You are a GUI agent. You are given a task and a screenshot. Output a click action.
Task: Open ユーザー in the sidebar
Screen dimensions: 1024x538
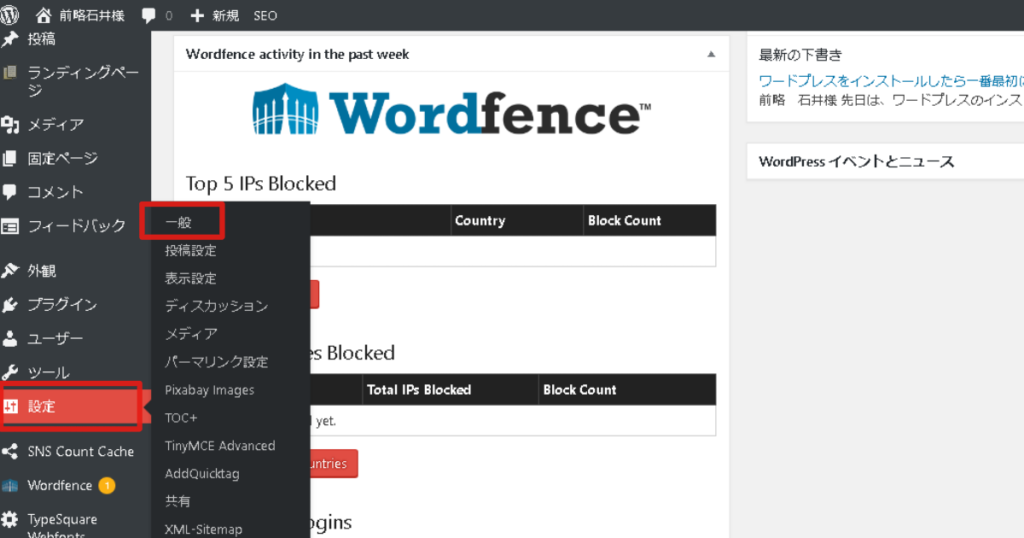pyautogui.click(x=55, y=338)
